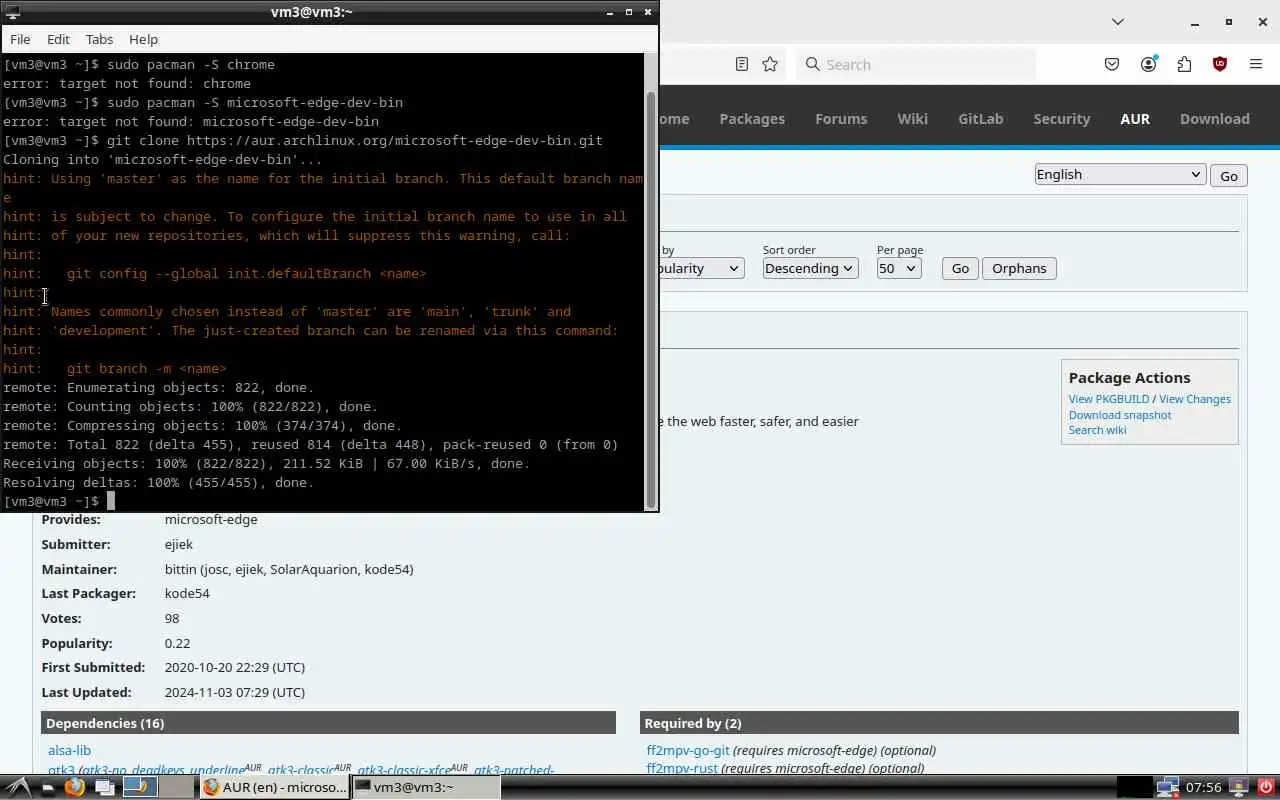Open the English language dropdown
This screenshot has height=800, width=1280.
tap(1120, 174)
